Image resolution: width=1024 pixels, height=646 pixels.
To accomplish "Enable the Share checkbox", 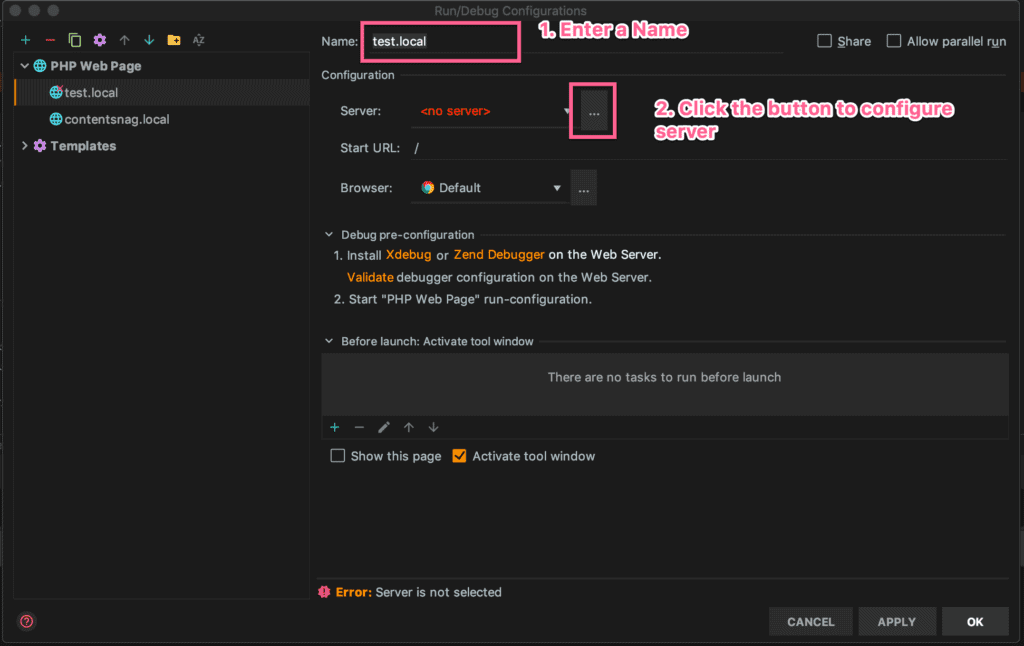I will 824,41.
